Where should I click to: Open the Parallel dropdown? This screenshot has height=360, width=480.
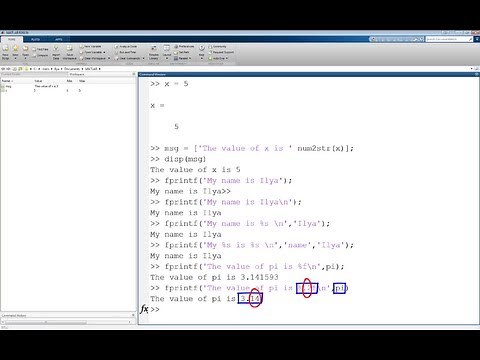[183, 58]
